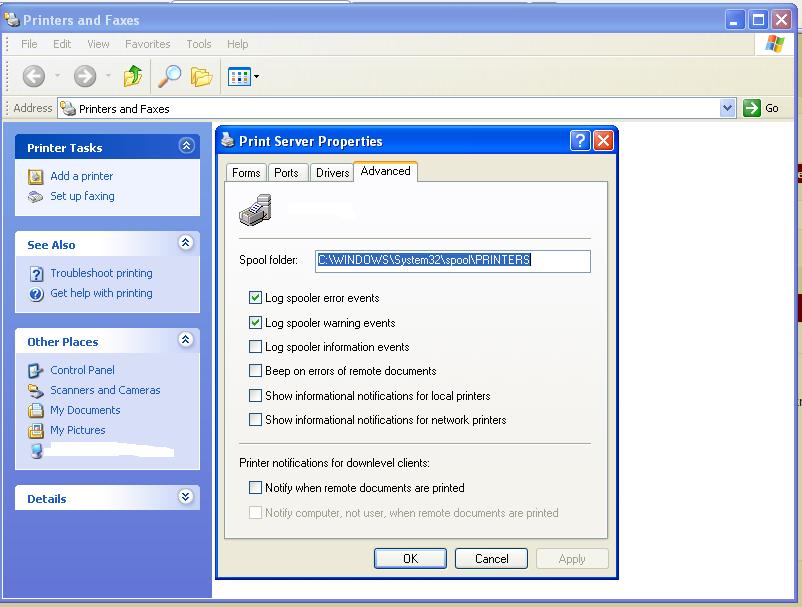Open the Tools menu
Screen dimensions: 802x607
198,44
